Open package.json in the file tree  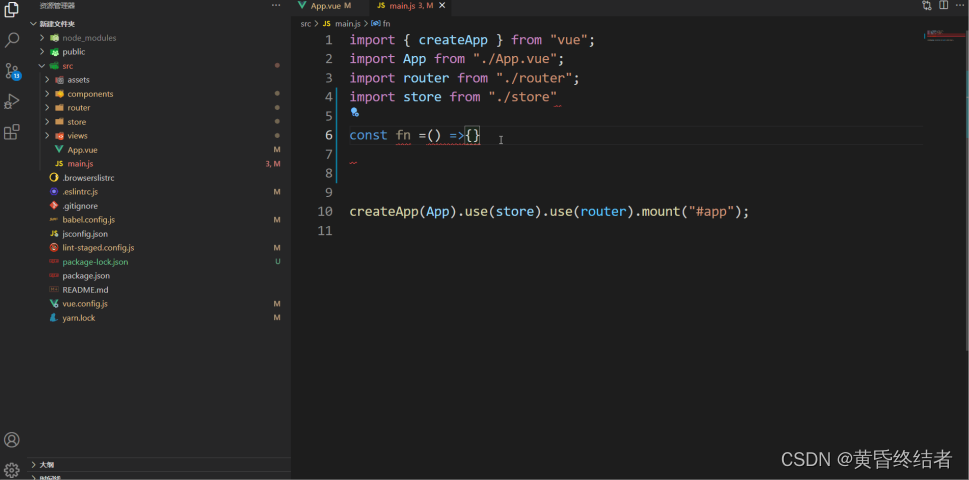[x=85, y=276]
